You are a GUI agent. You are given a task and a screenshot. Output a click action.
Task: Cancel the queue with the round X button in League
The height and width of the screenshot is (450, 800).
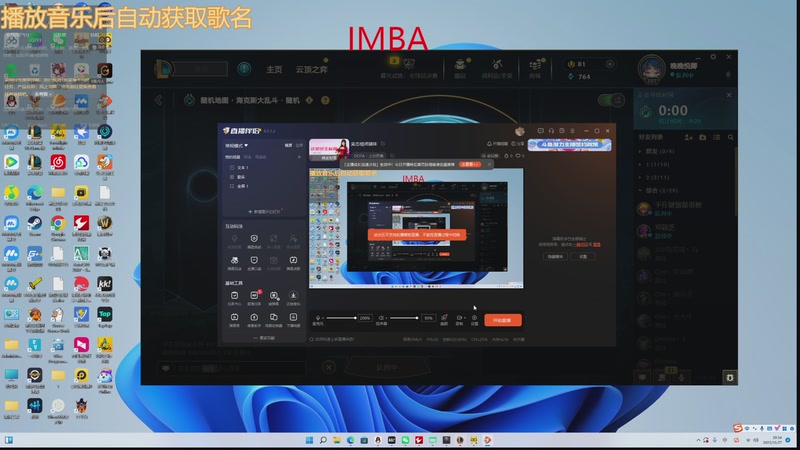click(x=329, y=367)
